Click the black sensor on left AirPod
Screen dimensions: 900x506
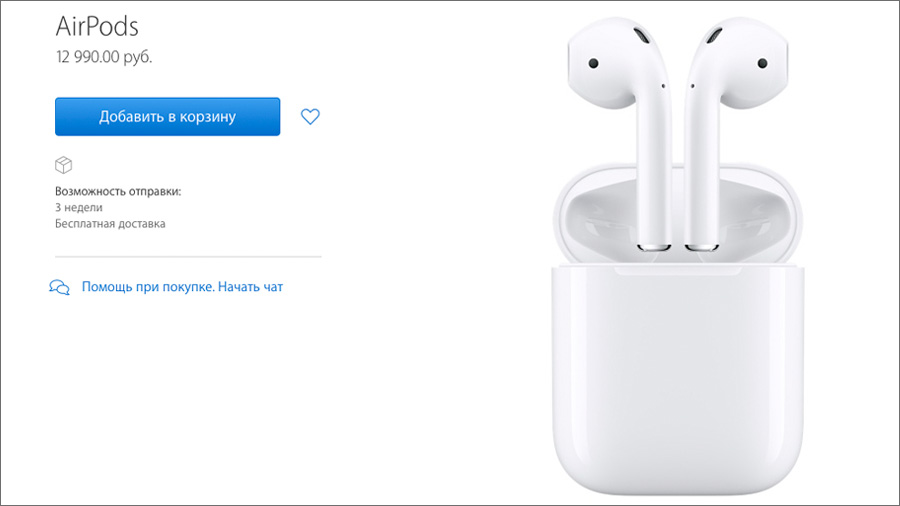point(593,63)
